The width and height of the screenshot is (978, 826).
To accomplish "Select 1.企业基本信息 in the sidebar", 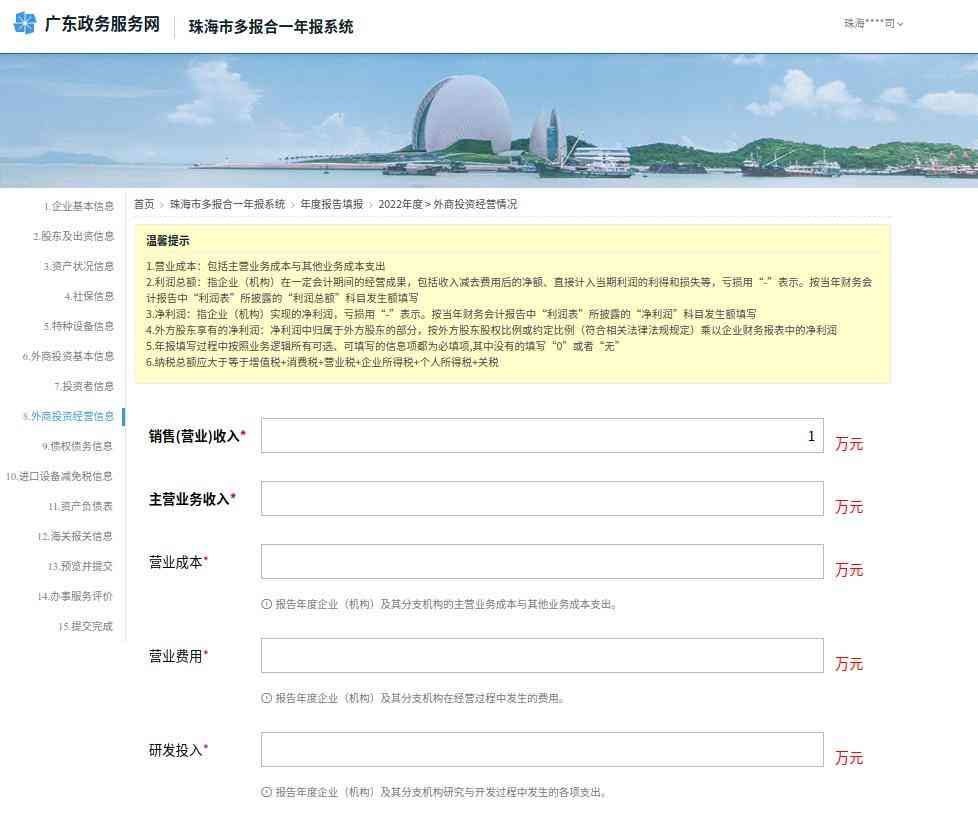I will (x=78, y=207).
